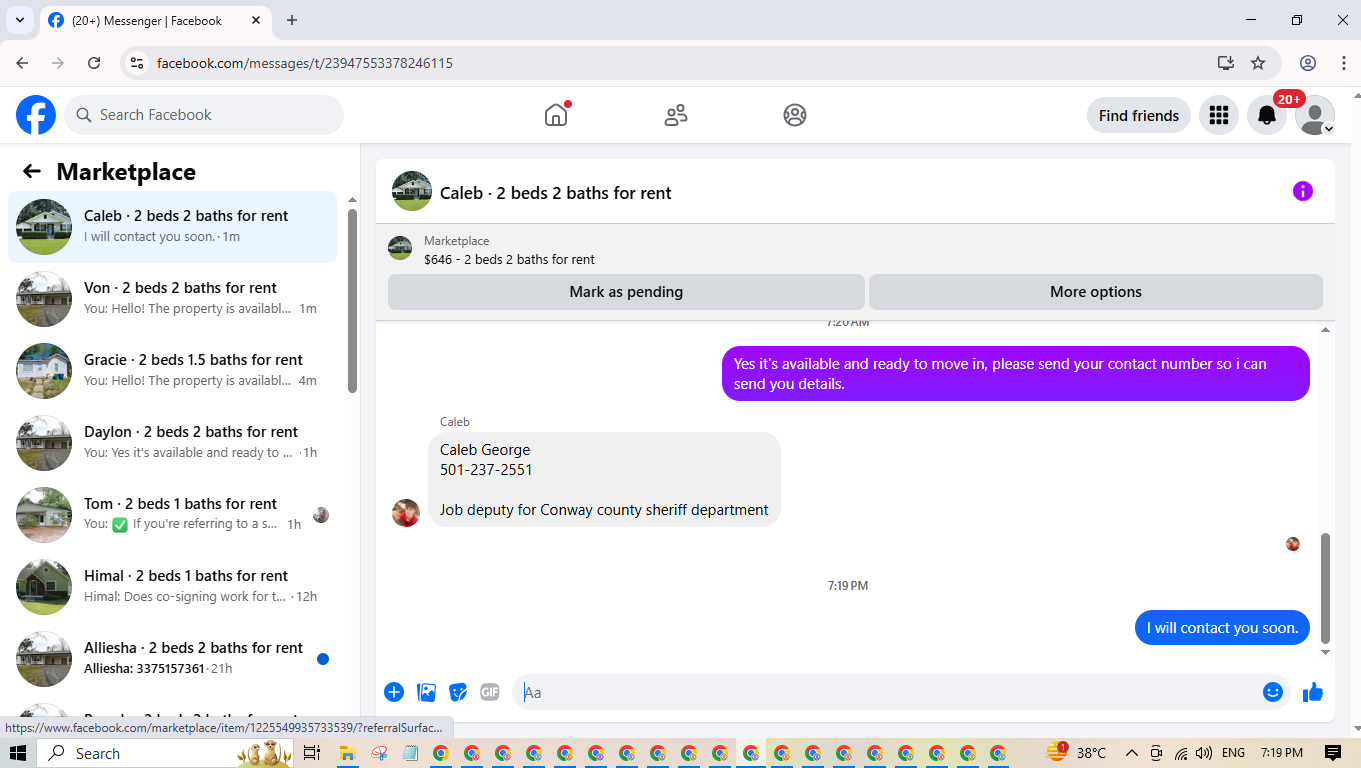Open Facebook home via logo
This screenshot has width=1361, height=768.
pos(36,115)
